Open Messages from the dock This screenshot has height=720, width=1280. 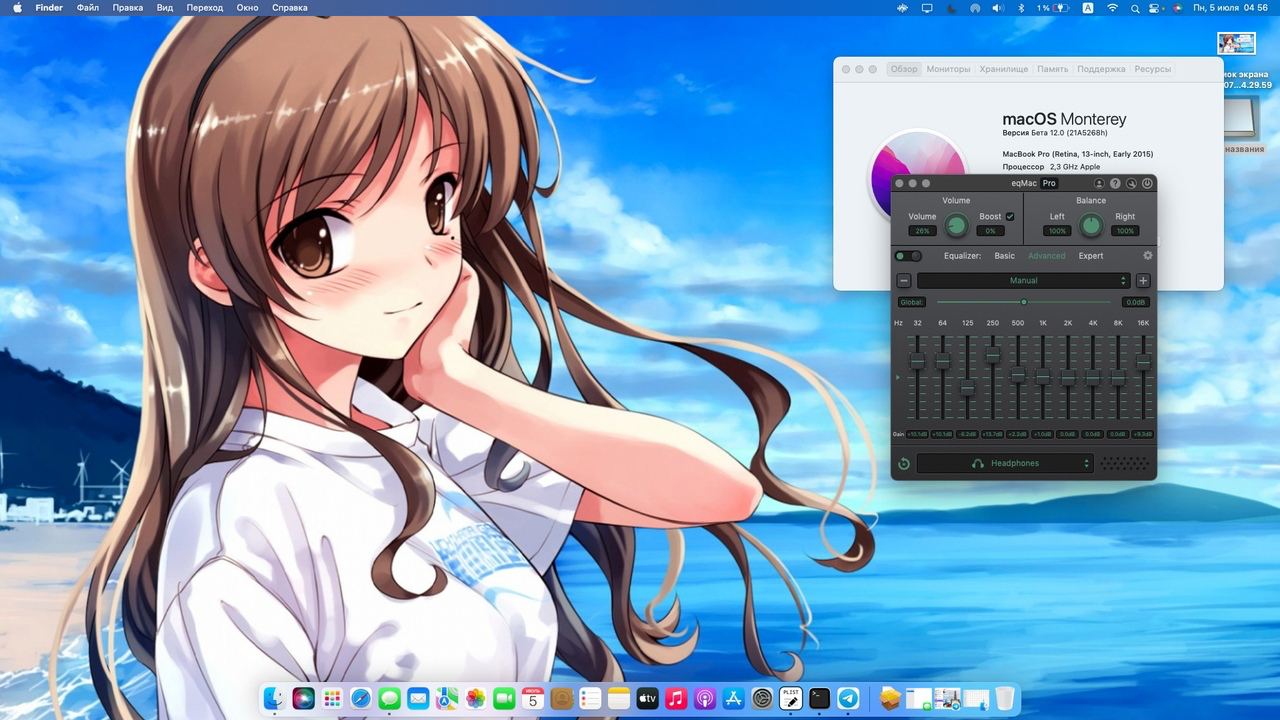tap(390, 699)
